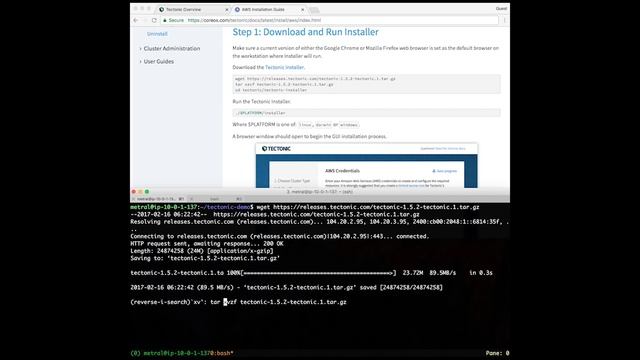640x360 pixels.
Task: Open a new browser tab
Action: [x=314, y=10]
